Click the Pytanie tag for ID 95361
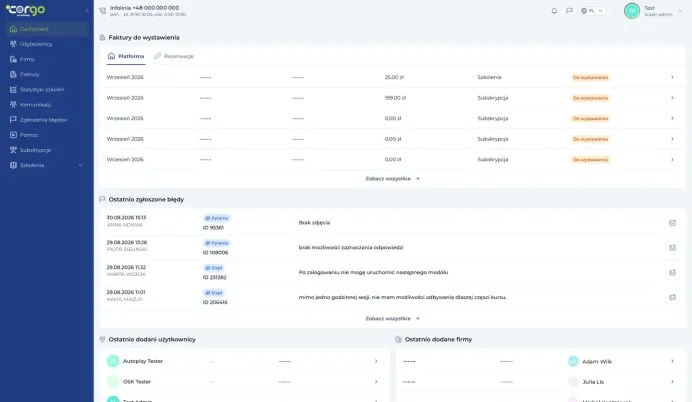This screenshot has height=402, width=692. pos(217,218)
